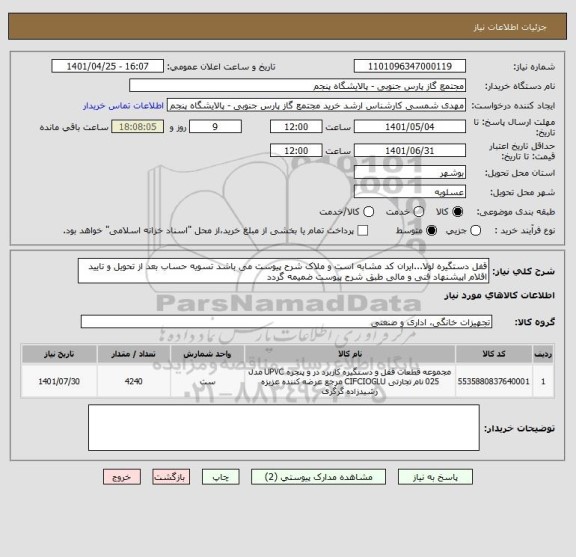Click the چاپ print button

220,477
